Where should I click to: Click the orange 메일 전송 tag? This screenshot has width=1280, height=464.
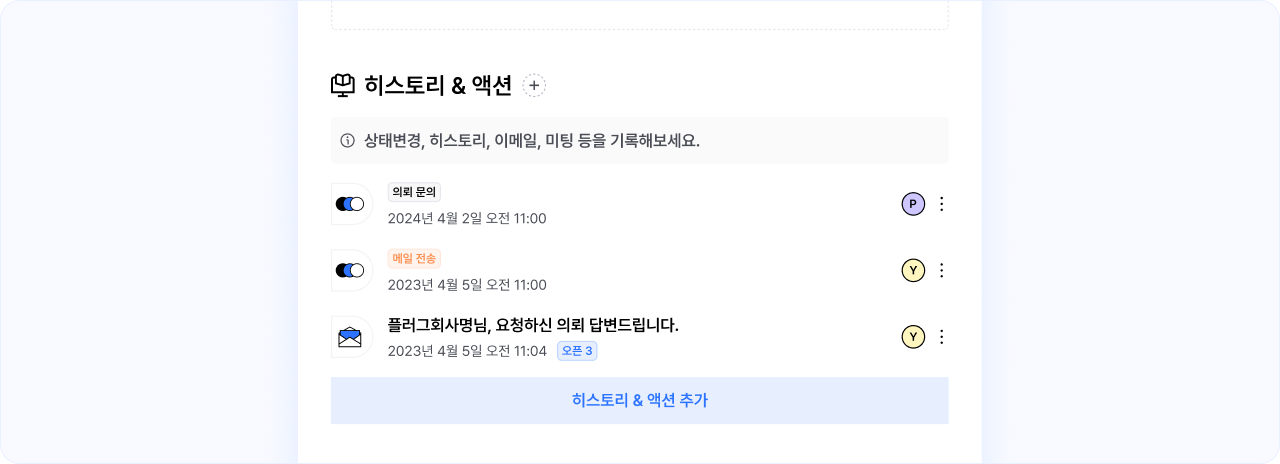[414, 258]
